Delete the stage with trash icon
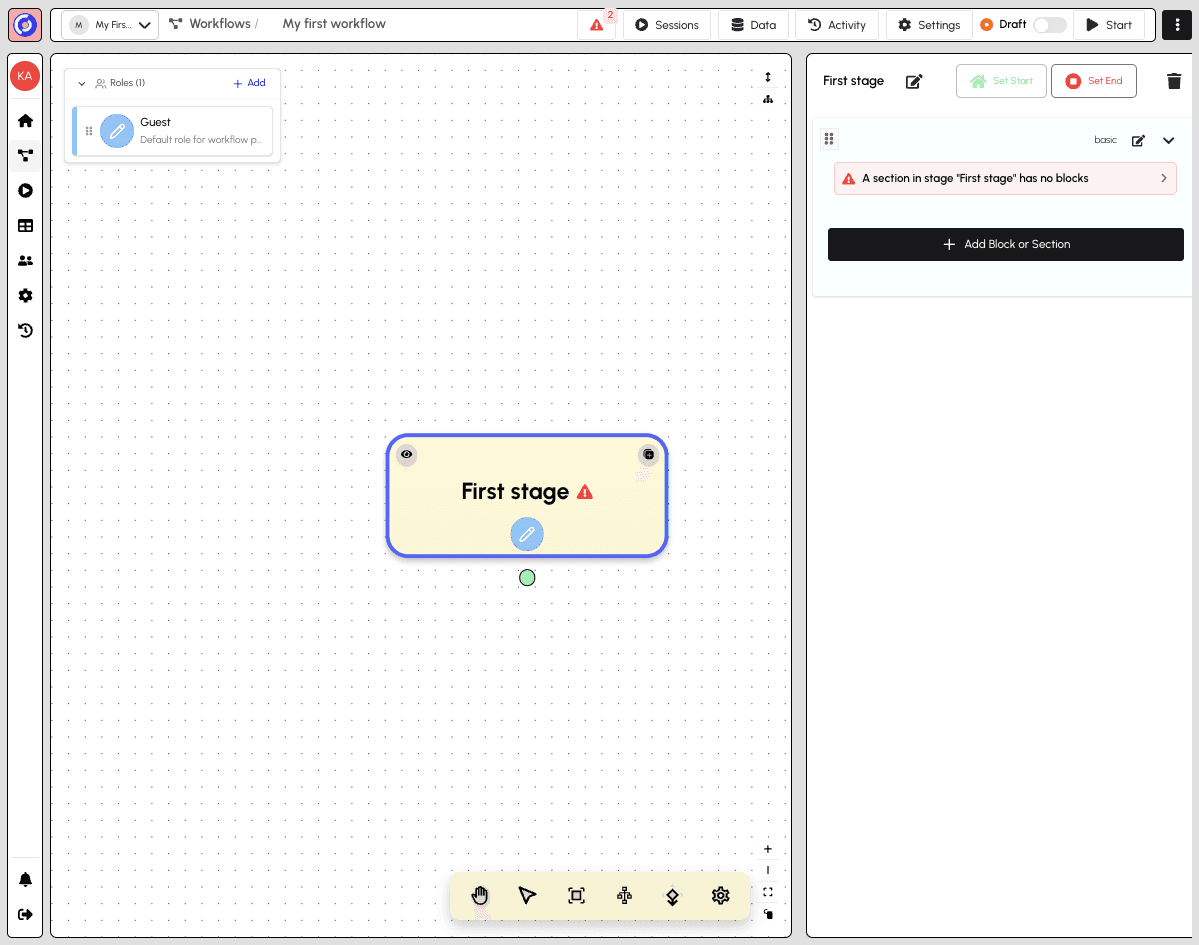The image size is (1199, 945). click(x=1174, y=81)
